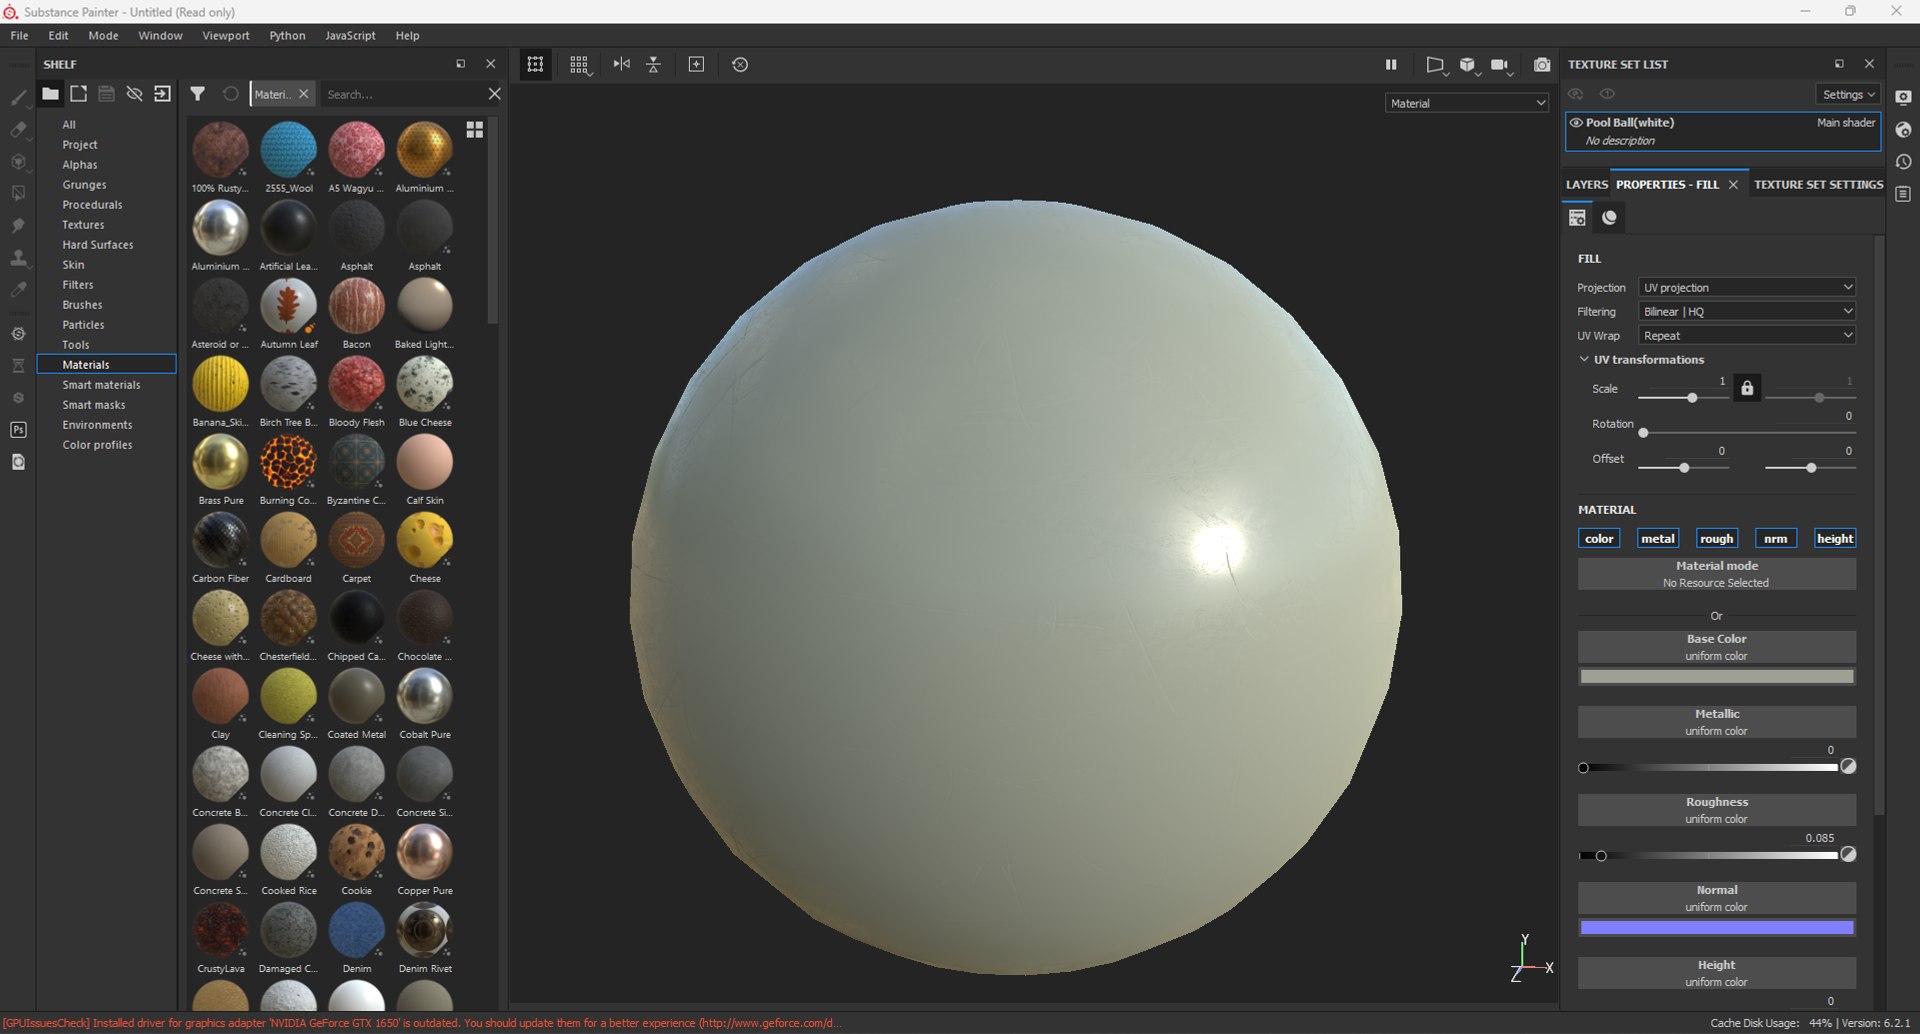Open the Display settings side panel icon
The image size is (1920, 1034).
(1903, 97)
